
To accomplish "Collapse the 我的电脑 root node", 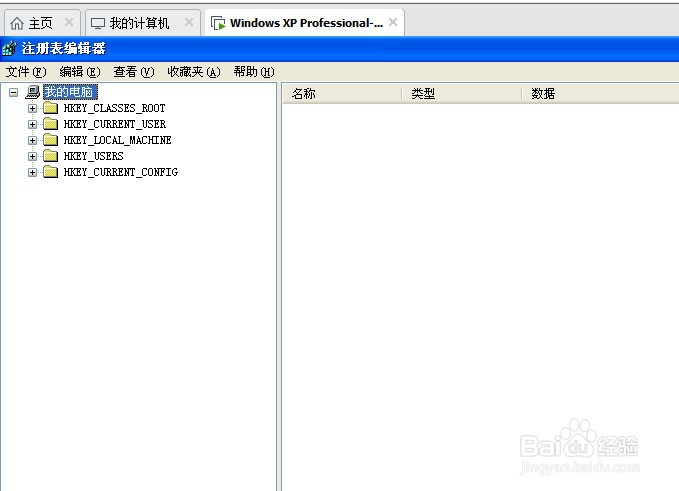I will click(13, 92).
